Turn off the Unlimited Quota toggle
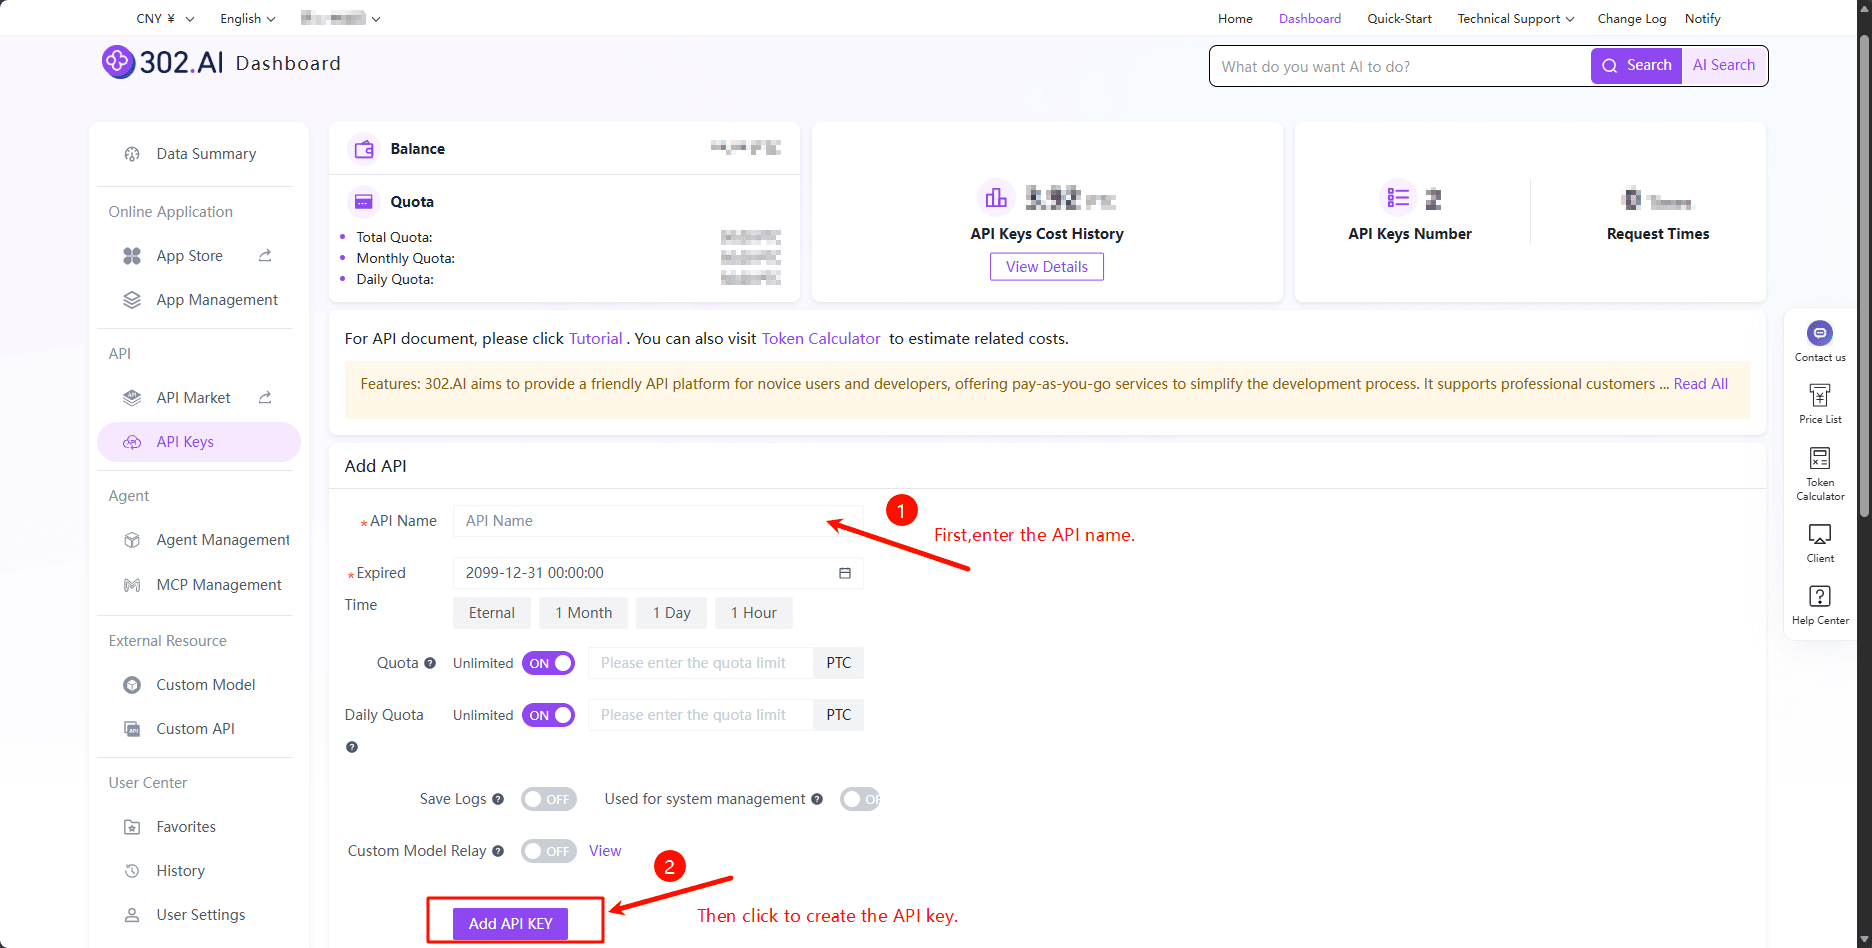 [548, 662]
